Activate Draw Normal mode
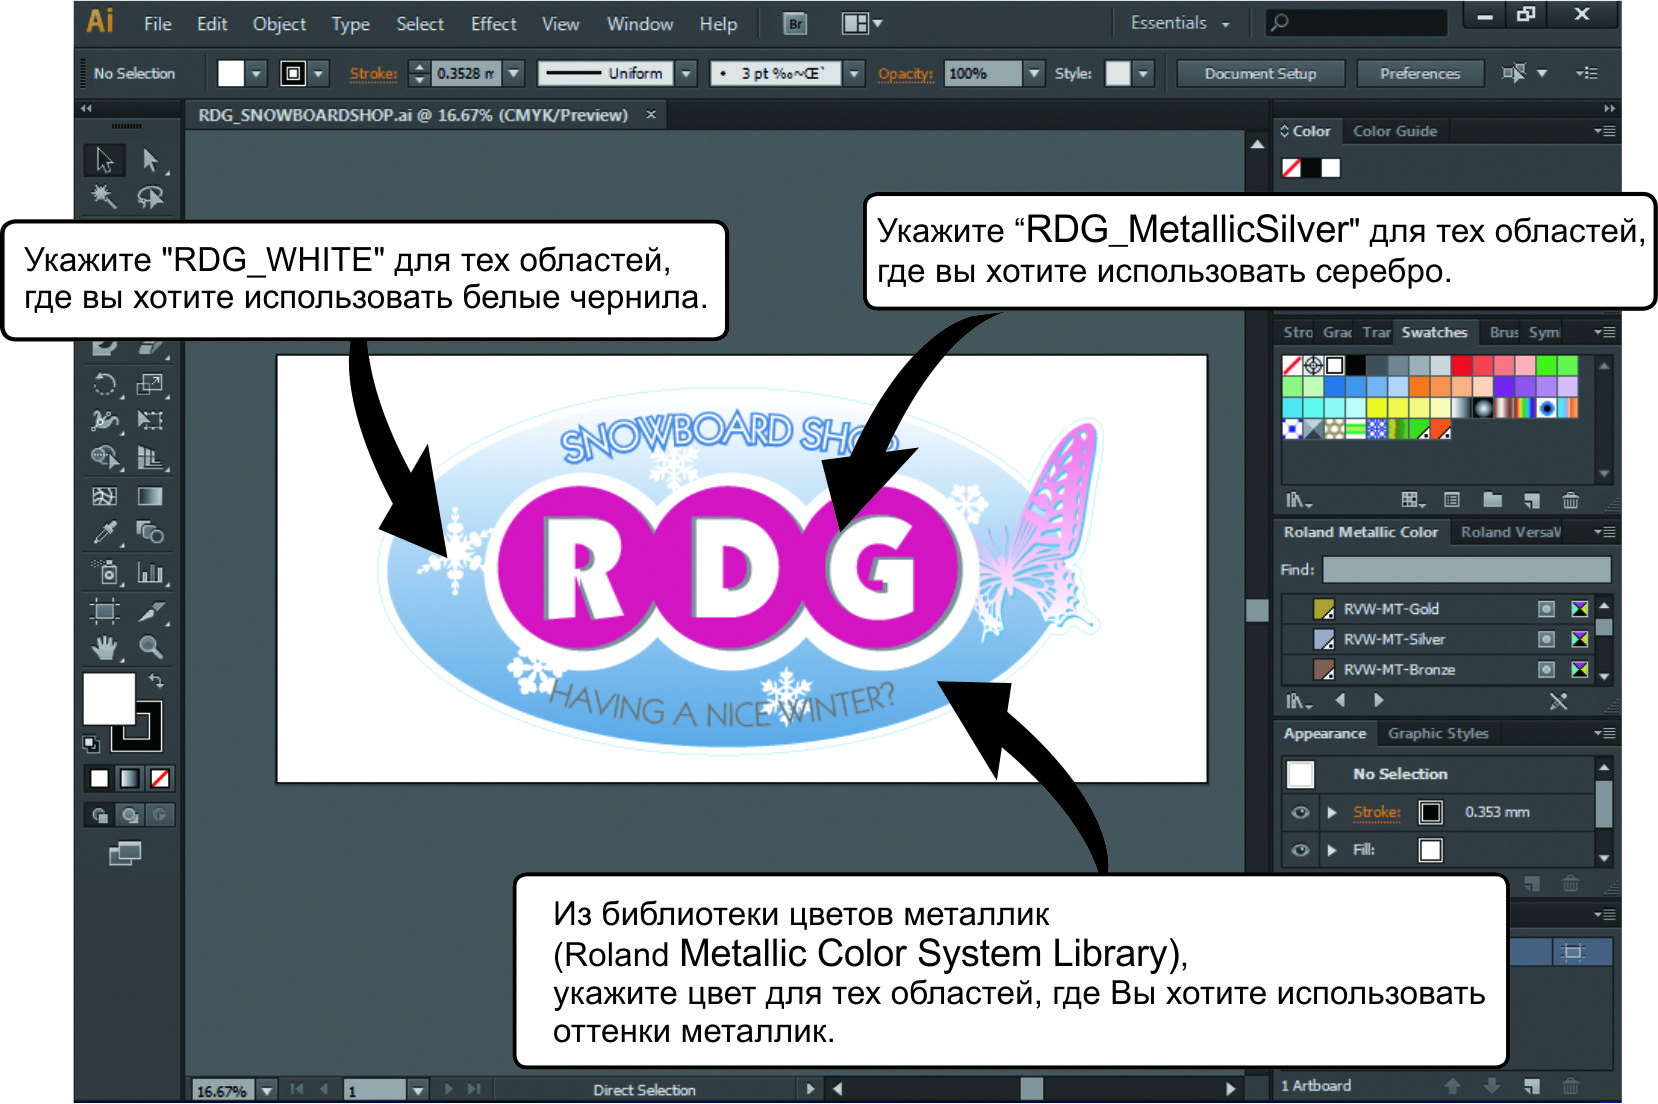The width and height of the screenshot is (1658, 1104). pyautogui.click(x=100, y=815)
